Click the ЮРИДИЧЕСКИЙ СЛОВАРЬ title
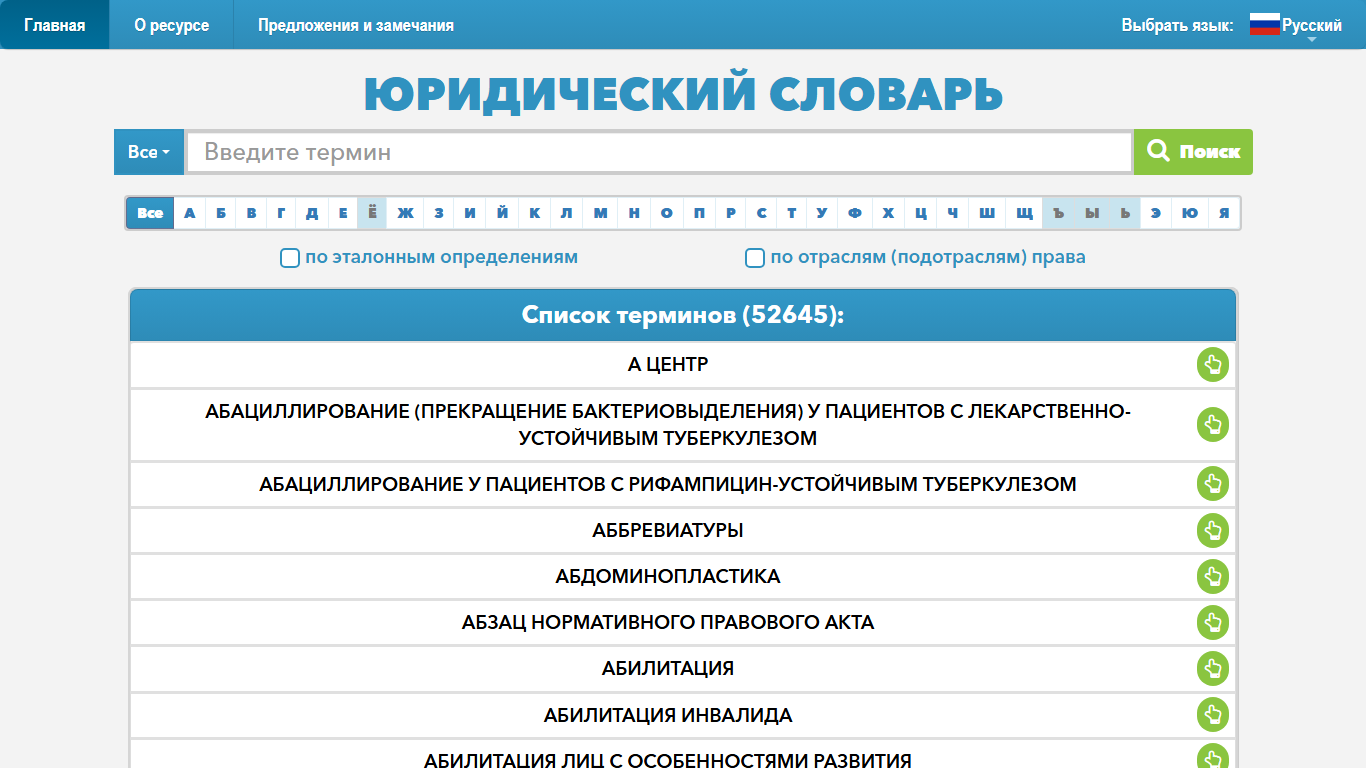 [683, 94]
